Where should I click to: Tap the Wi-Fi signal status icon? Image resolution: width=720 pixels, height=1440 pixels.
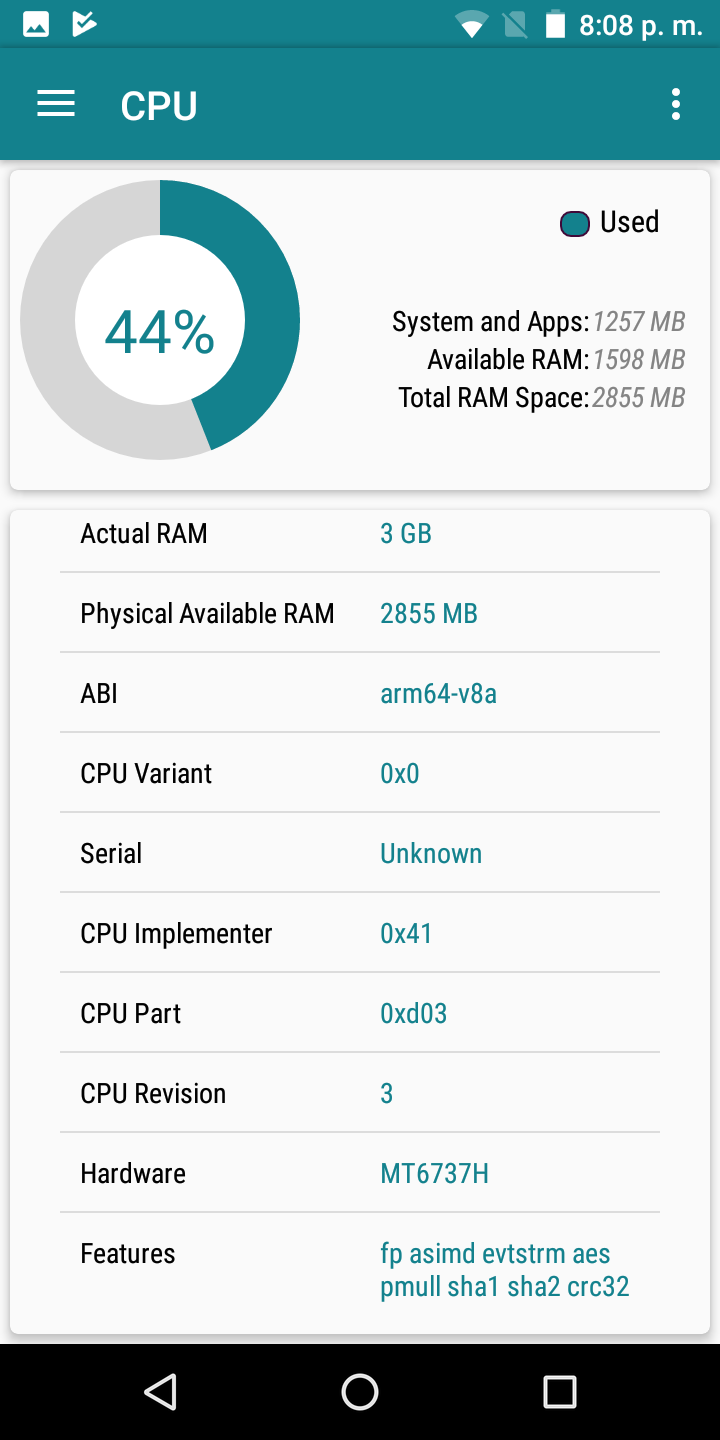pyautogui.click(x=470, y=24)
